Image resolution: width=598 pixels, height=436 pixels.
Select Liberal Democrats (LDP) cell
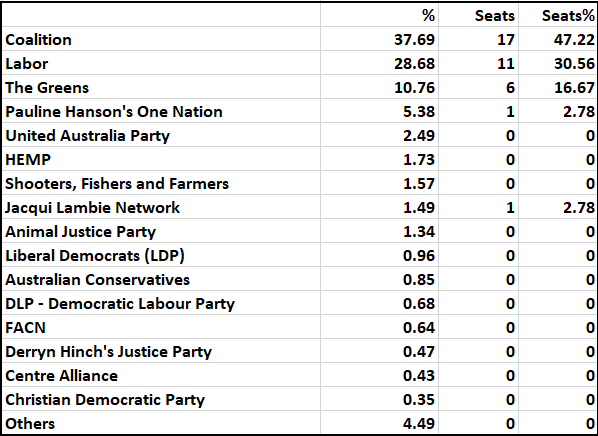coord(161,255)
